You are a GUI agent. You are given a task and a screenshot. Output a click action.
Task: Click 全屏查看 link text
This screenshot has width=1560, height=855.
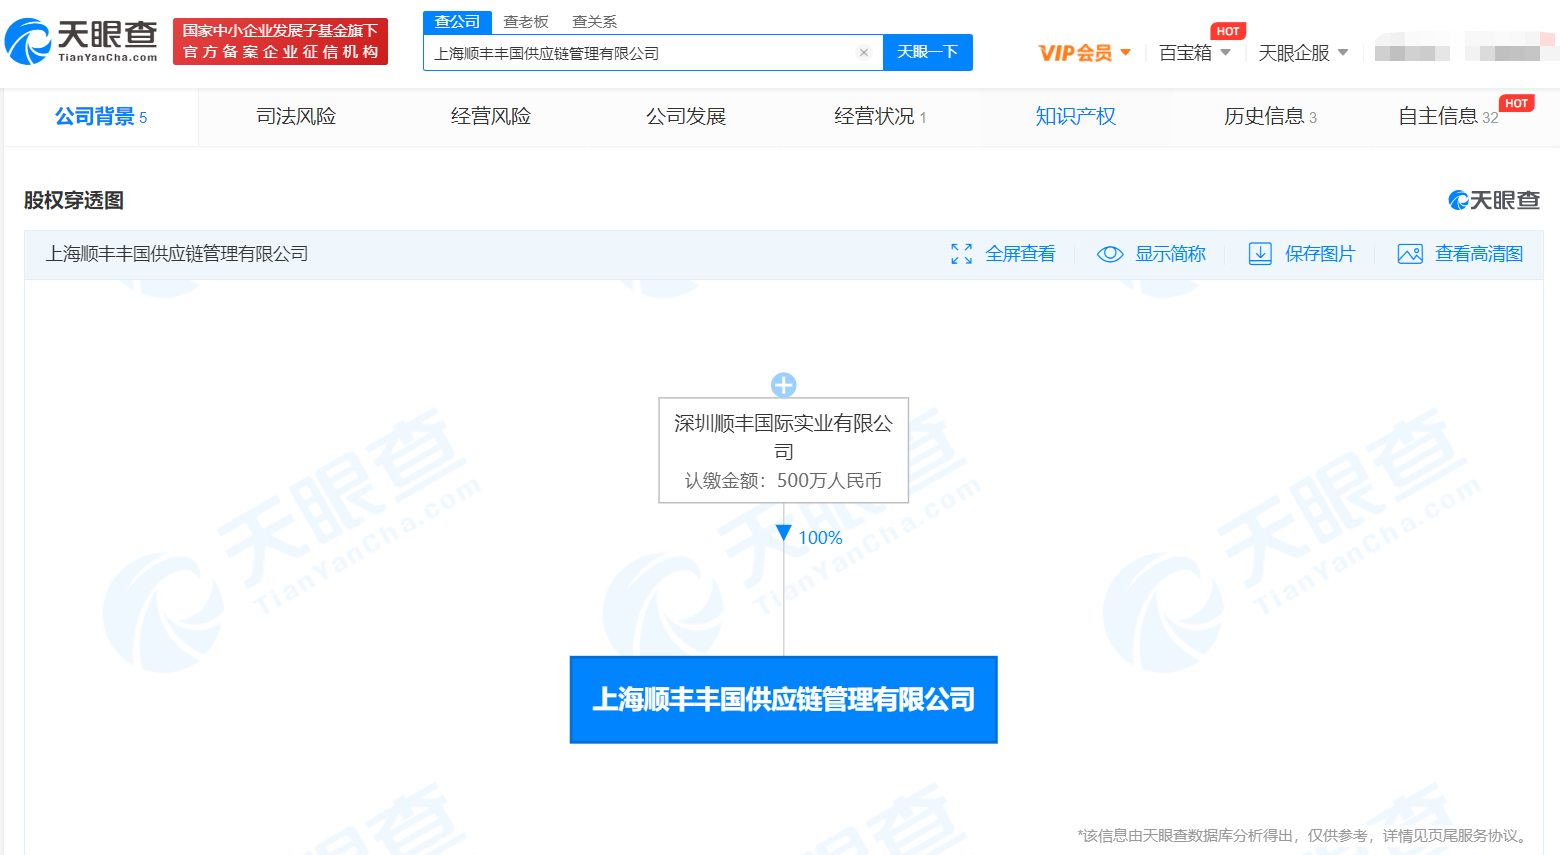pos(1020,254)
